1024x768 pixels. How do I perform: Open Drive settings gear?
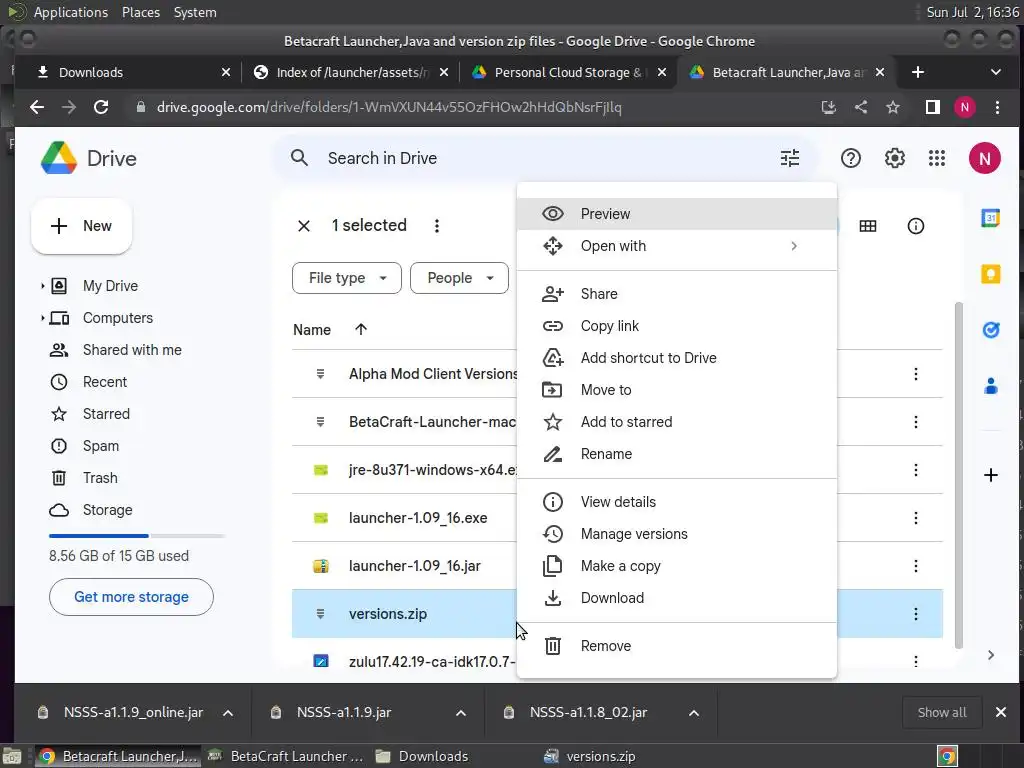coord(894,158)
